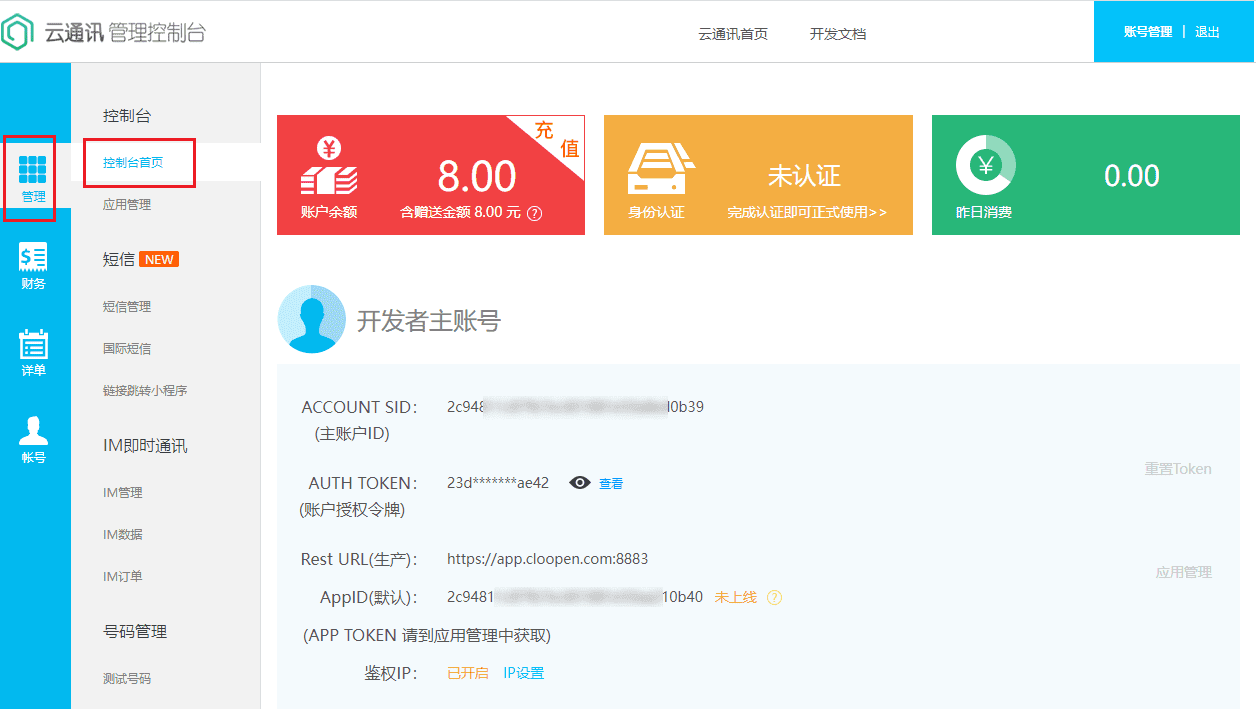Click the Rest URL https://app.cloopen.com:8883
Image resolution: width=1256 pixels, height=709 pixels.
click(x=548, y=559)
